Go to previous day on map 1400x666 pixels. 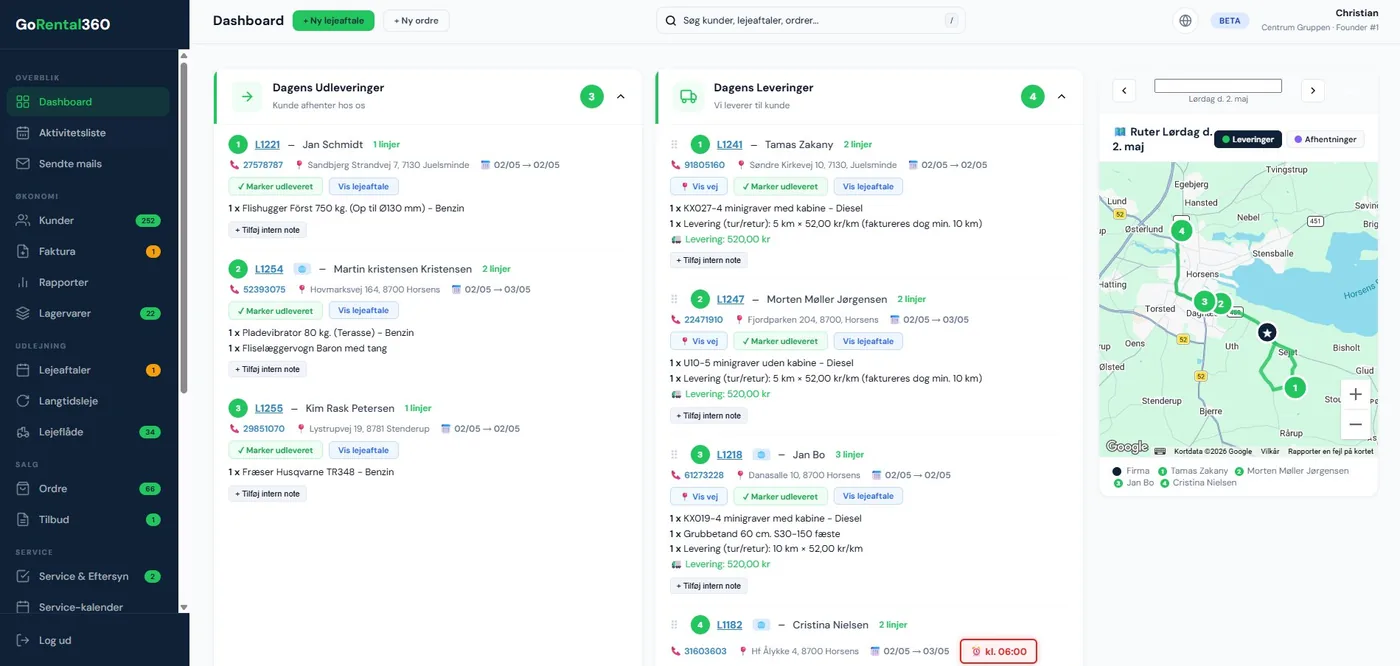click(1124, 91)
